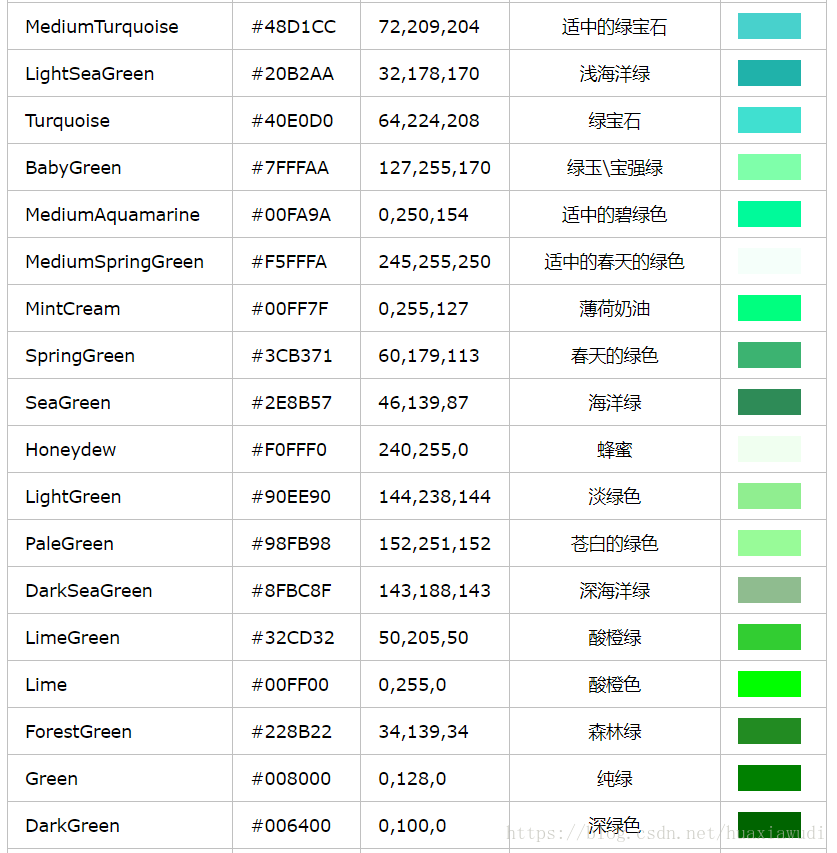Select hex value #40E0D0

pyautogui.click(x=293, y=121)
